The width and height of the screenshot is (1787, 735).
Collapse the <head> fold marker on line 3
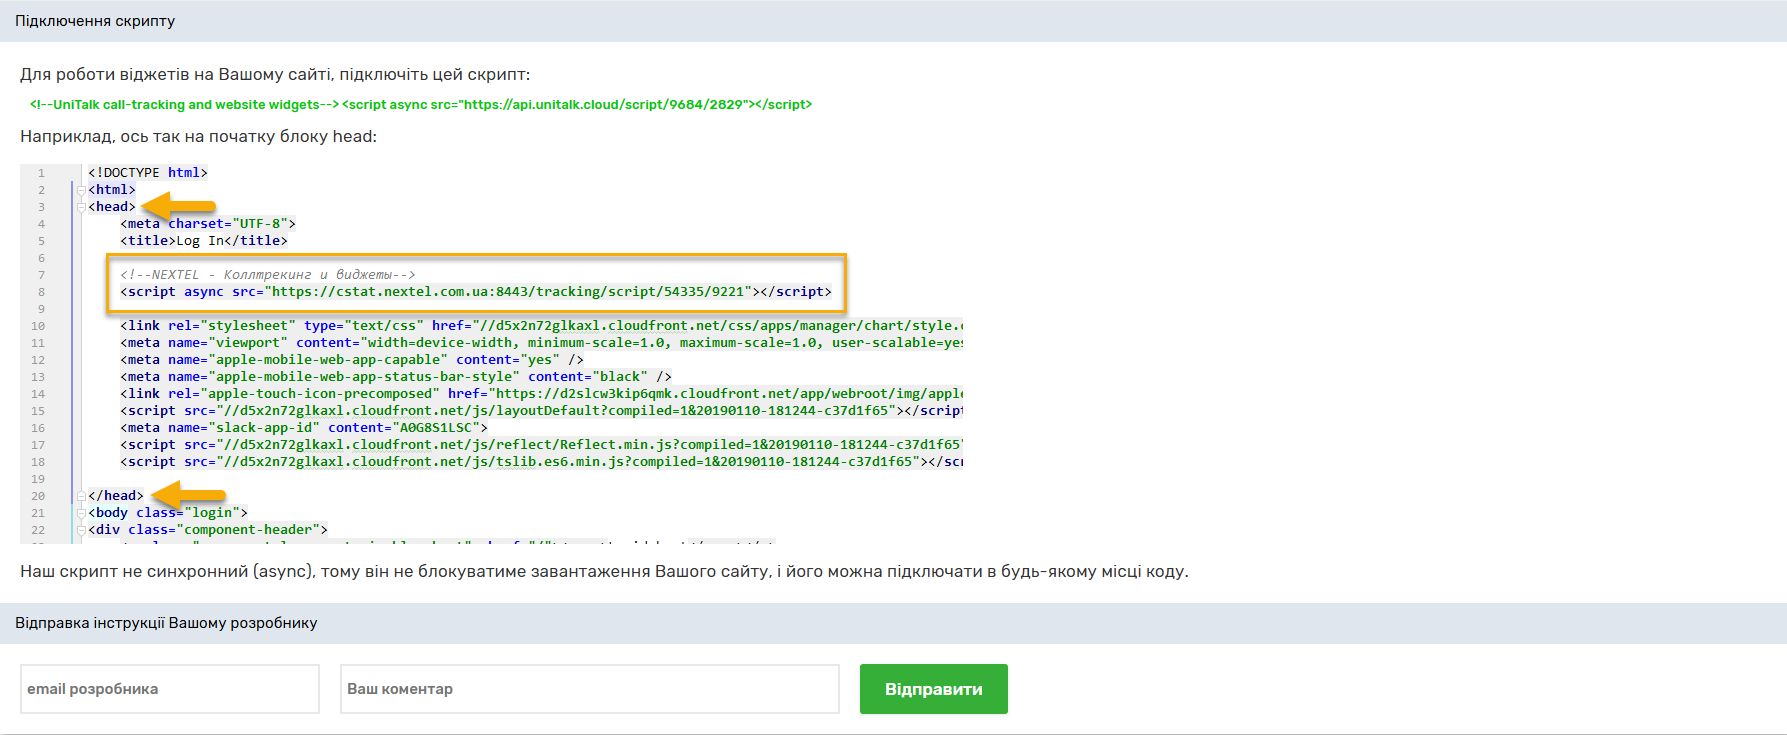pos(81,207)
